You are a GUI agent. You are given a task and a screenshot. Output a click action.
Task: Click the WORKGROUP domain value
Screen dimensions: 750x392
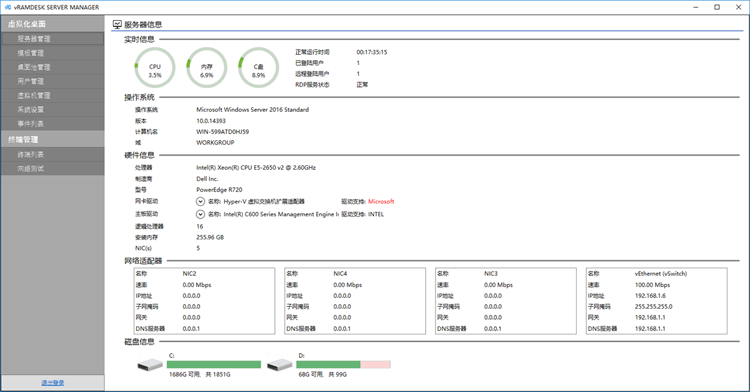click(215, 142)
